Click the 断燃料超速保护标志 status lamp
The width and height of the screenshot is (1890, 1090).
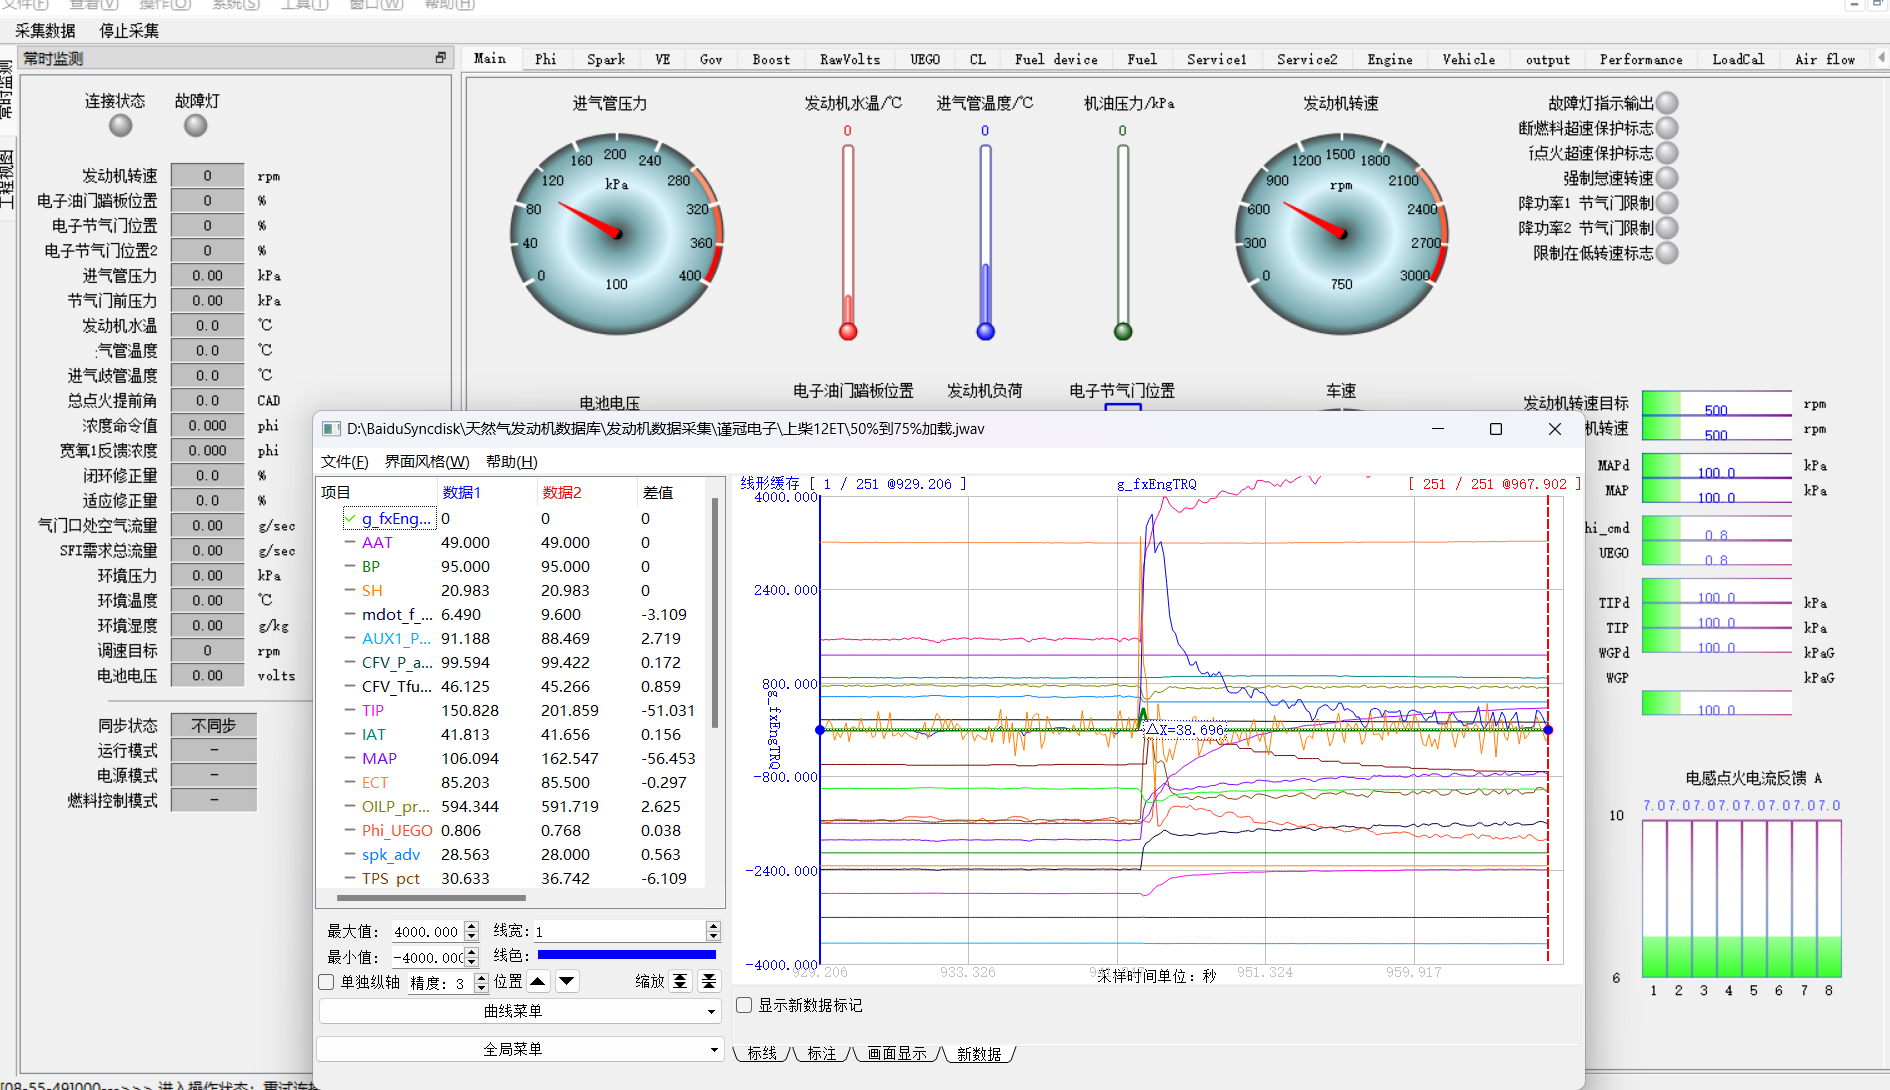click(1667, 128)
